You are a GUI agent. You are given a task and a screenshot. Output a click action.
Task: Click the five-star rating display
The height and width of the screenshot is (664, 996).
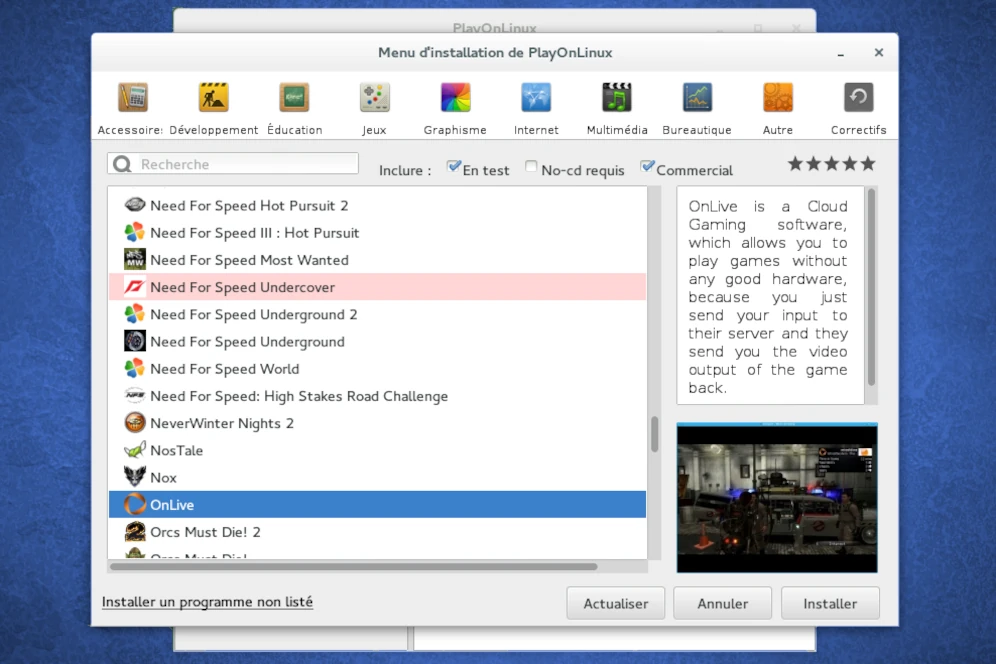click(x=831, y=164)
